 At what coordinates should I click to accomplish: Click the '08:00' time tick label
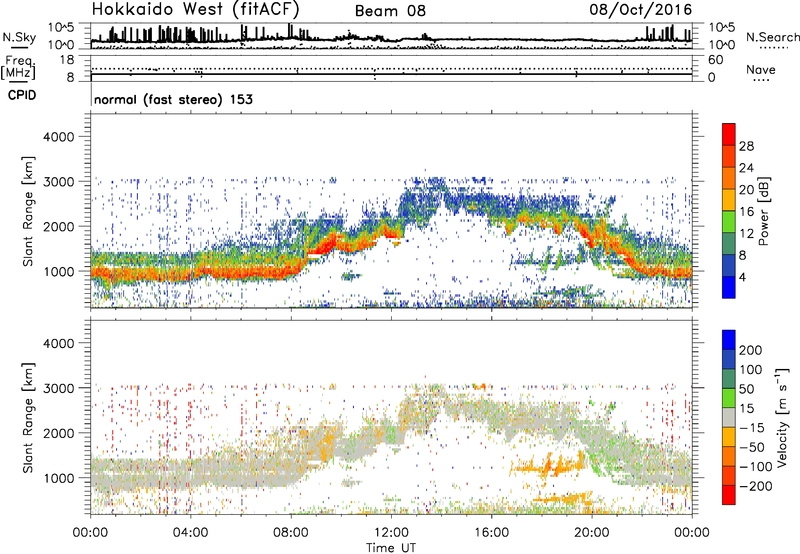coord(291,532)
